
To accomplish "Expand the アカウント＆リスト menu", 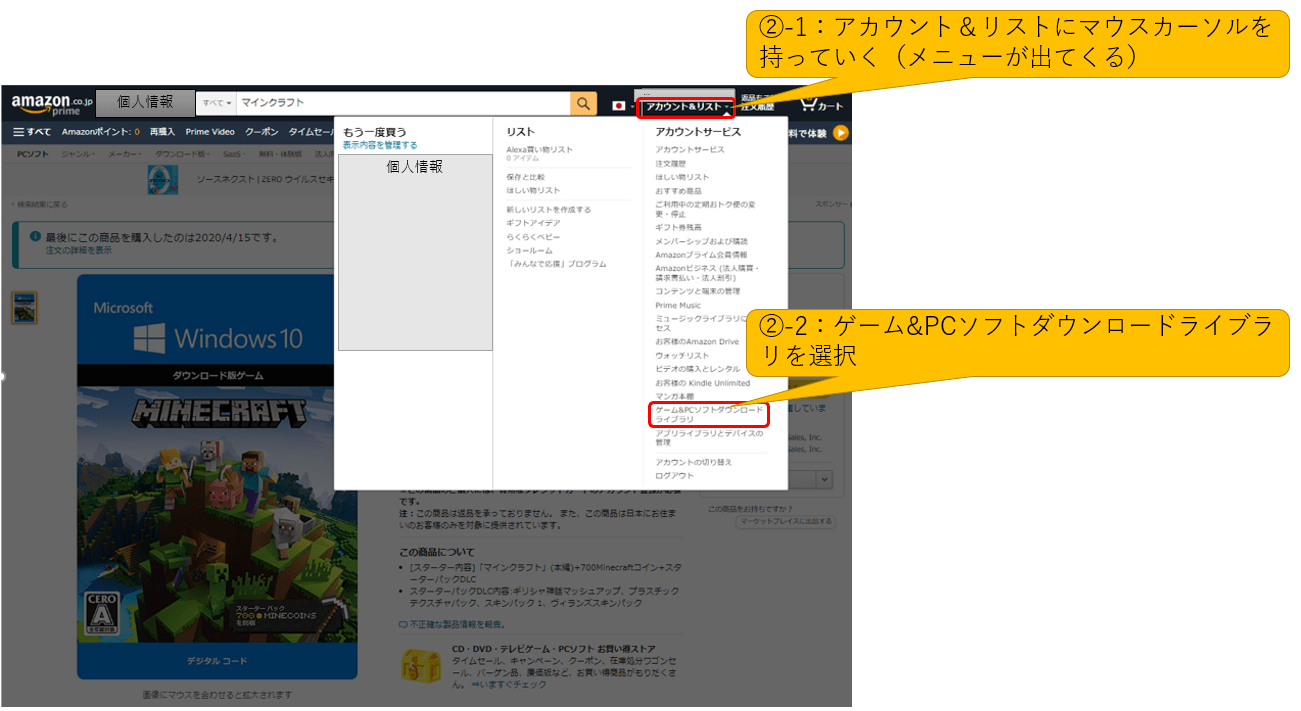I will [686, 106].
